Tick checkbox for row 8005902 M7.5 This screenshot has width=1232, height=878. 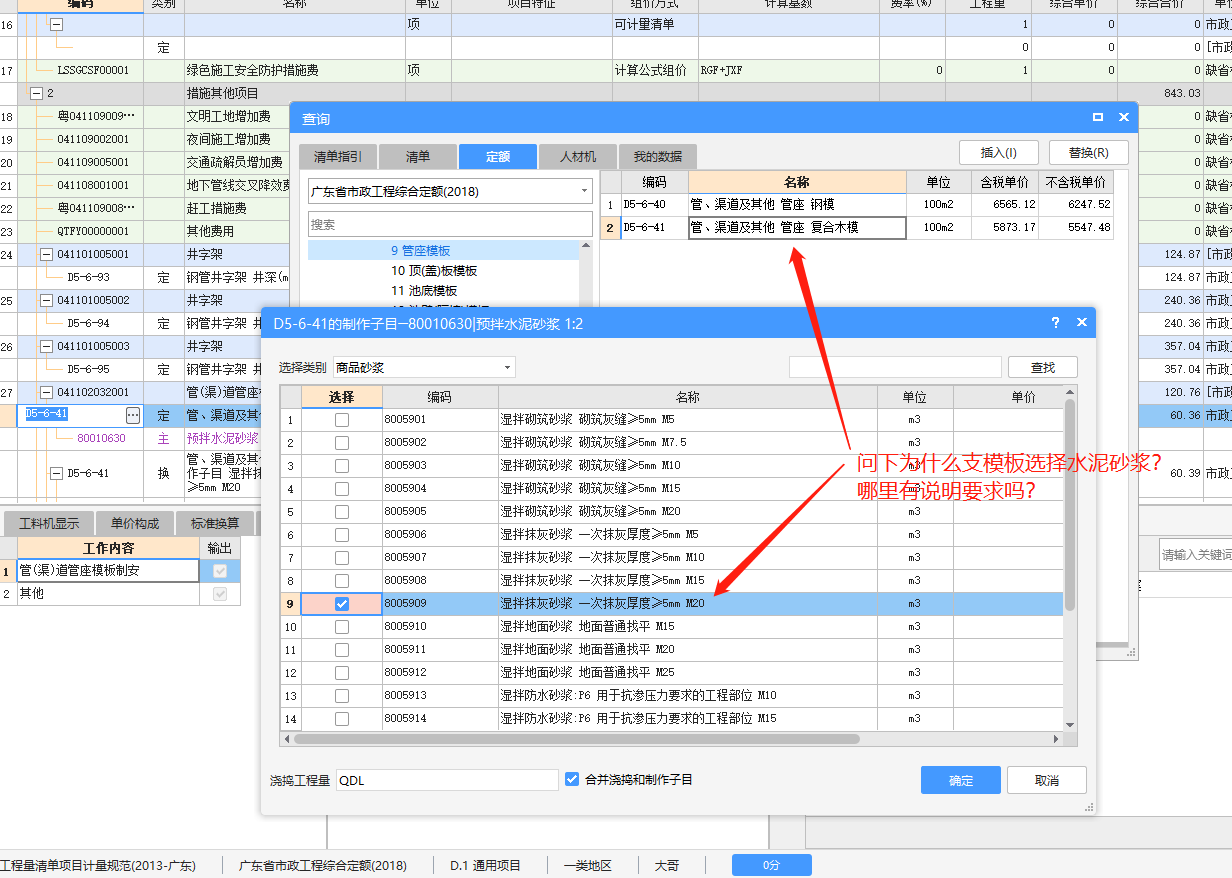(342, 443)
